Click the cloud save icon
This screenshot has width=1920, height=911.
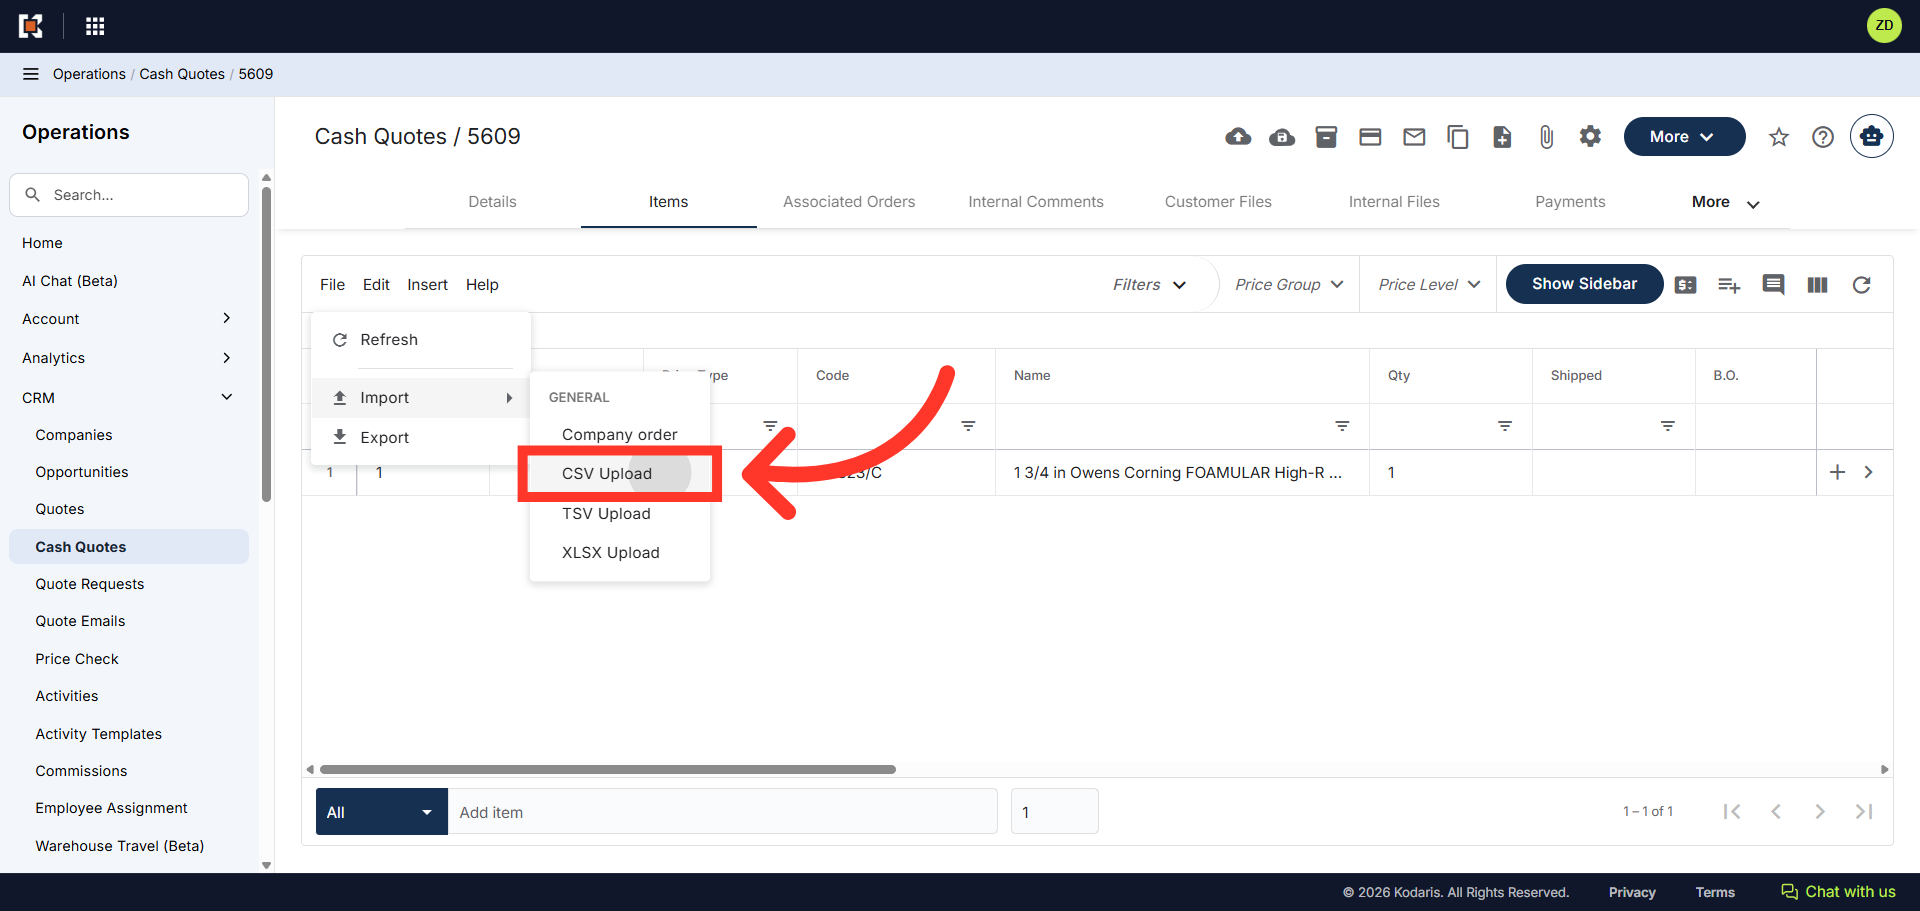1282,137
